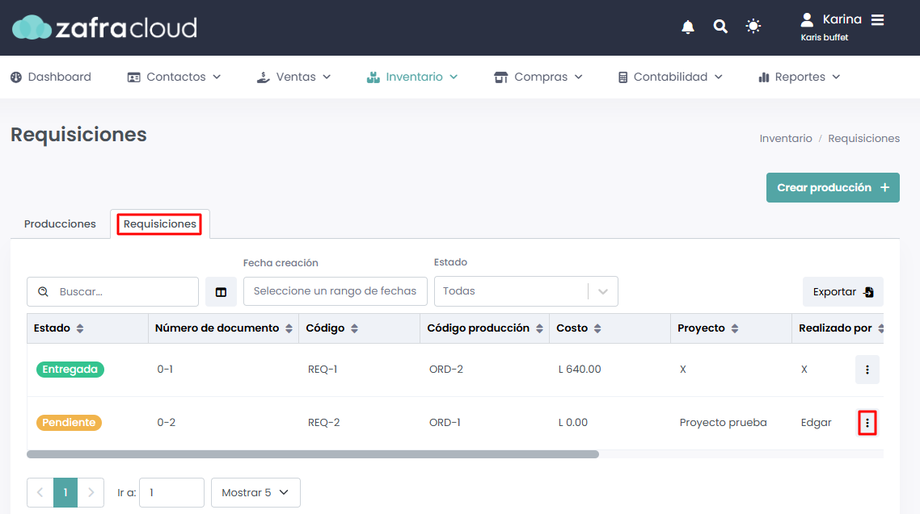The height and width of the screenshot is (514, 920).
Task: Select page 1 in pagination
Action: click(x=65, y=492)
